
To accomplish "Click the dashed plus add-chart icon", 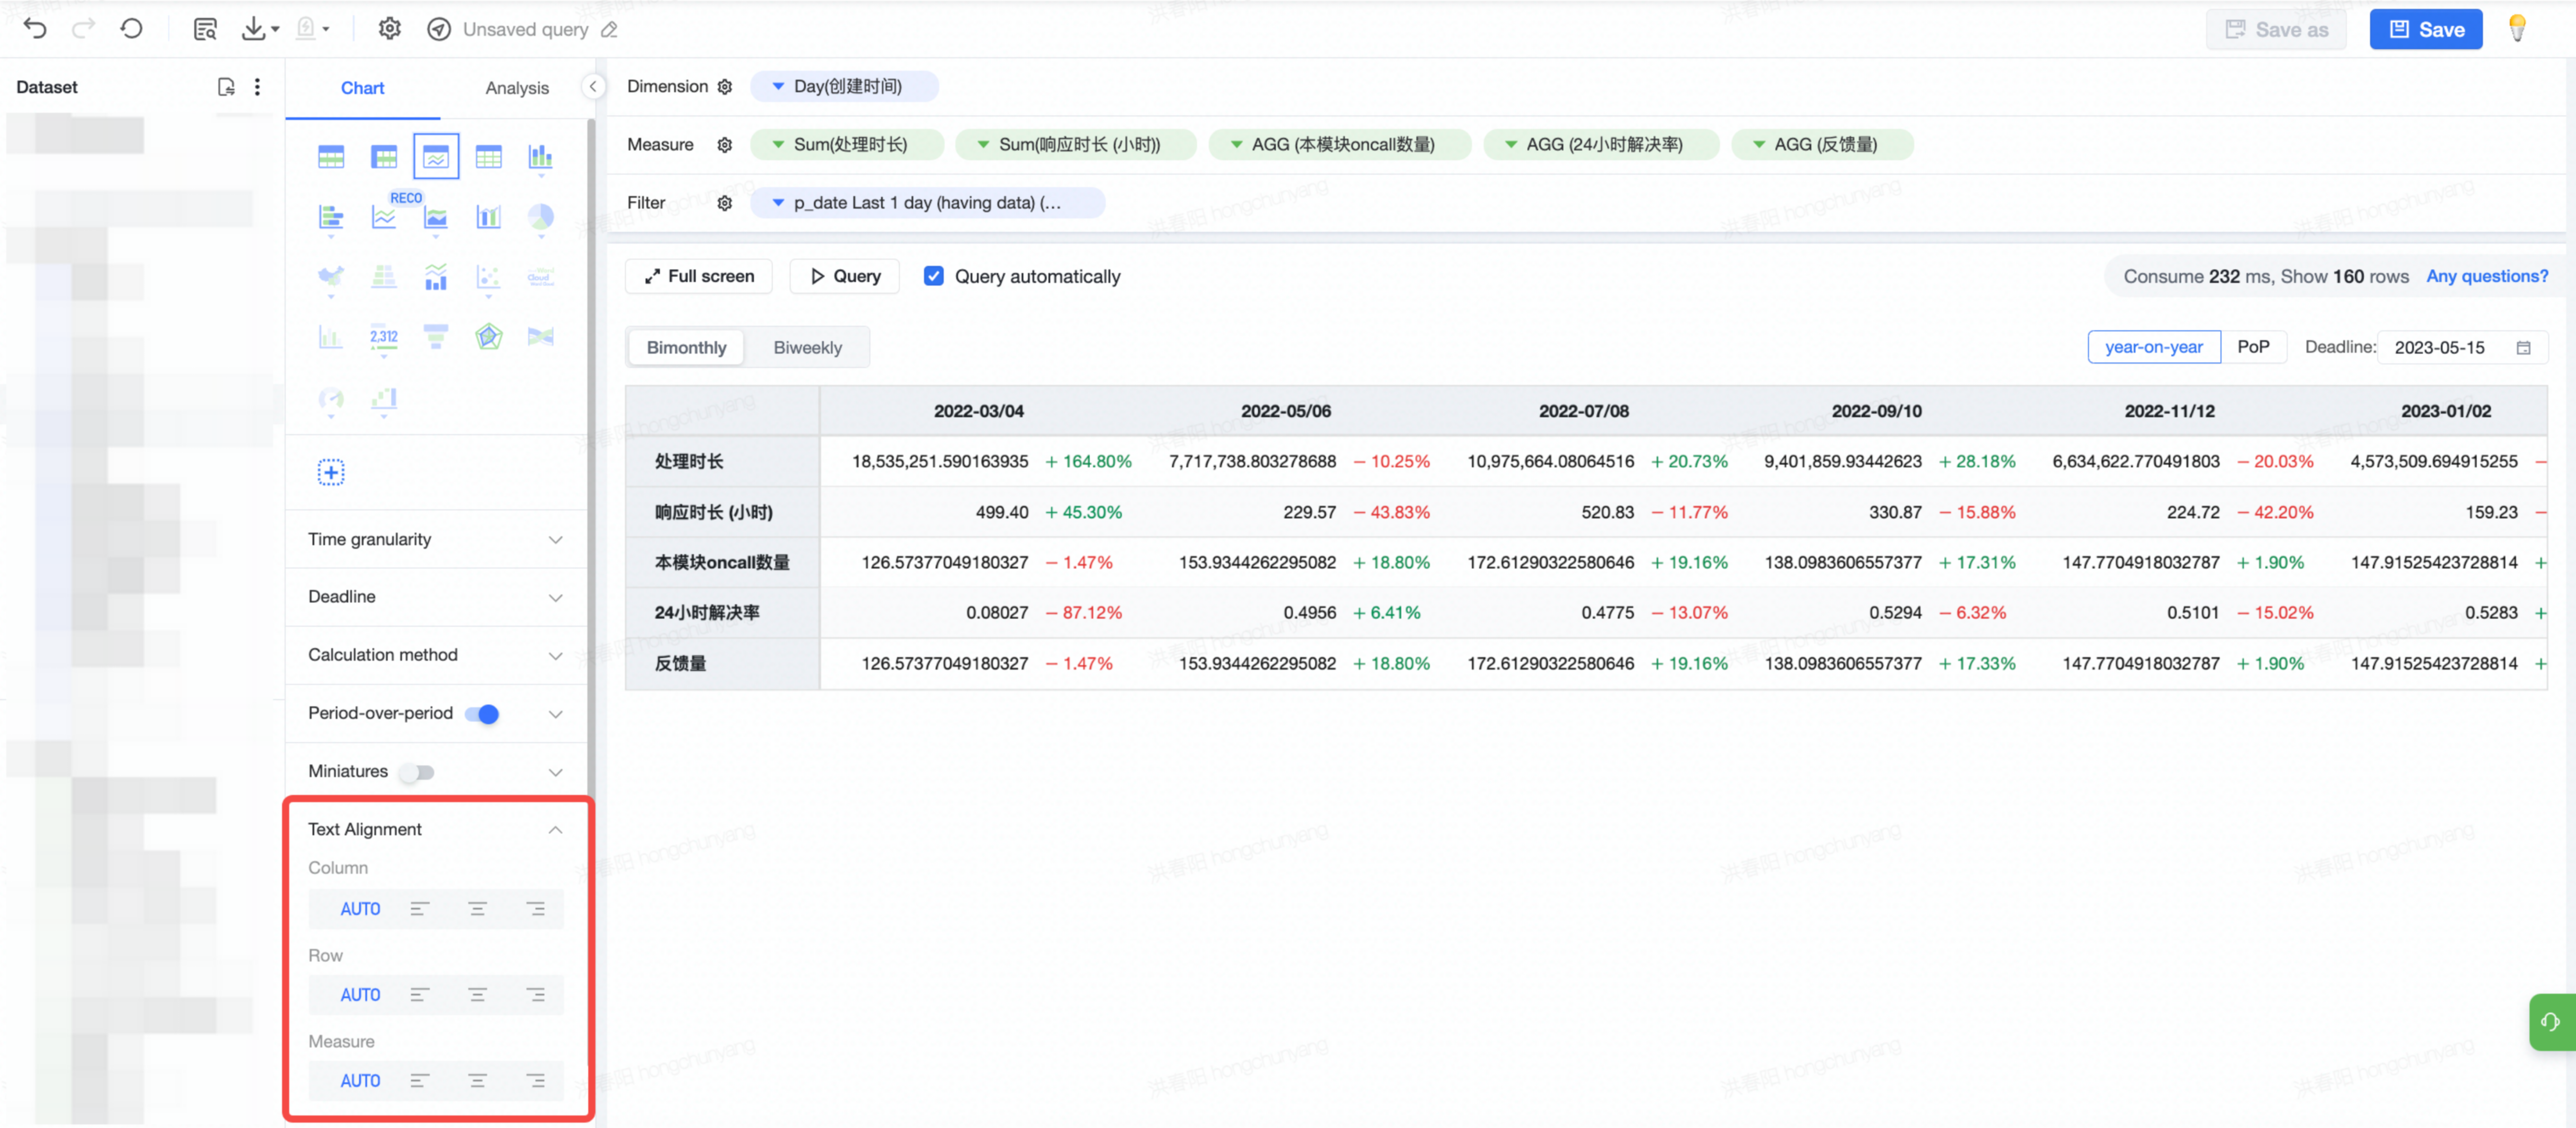I will pos(331,472).
